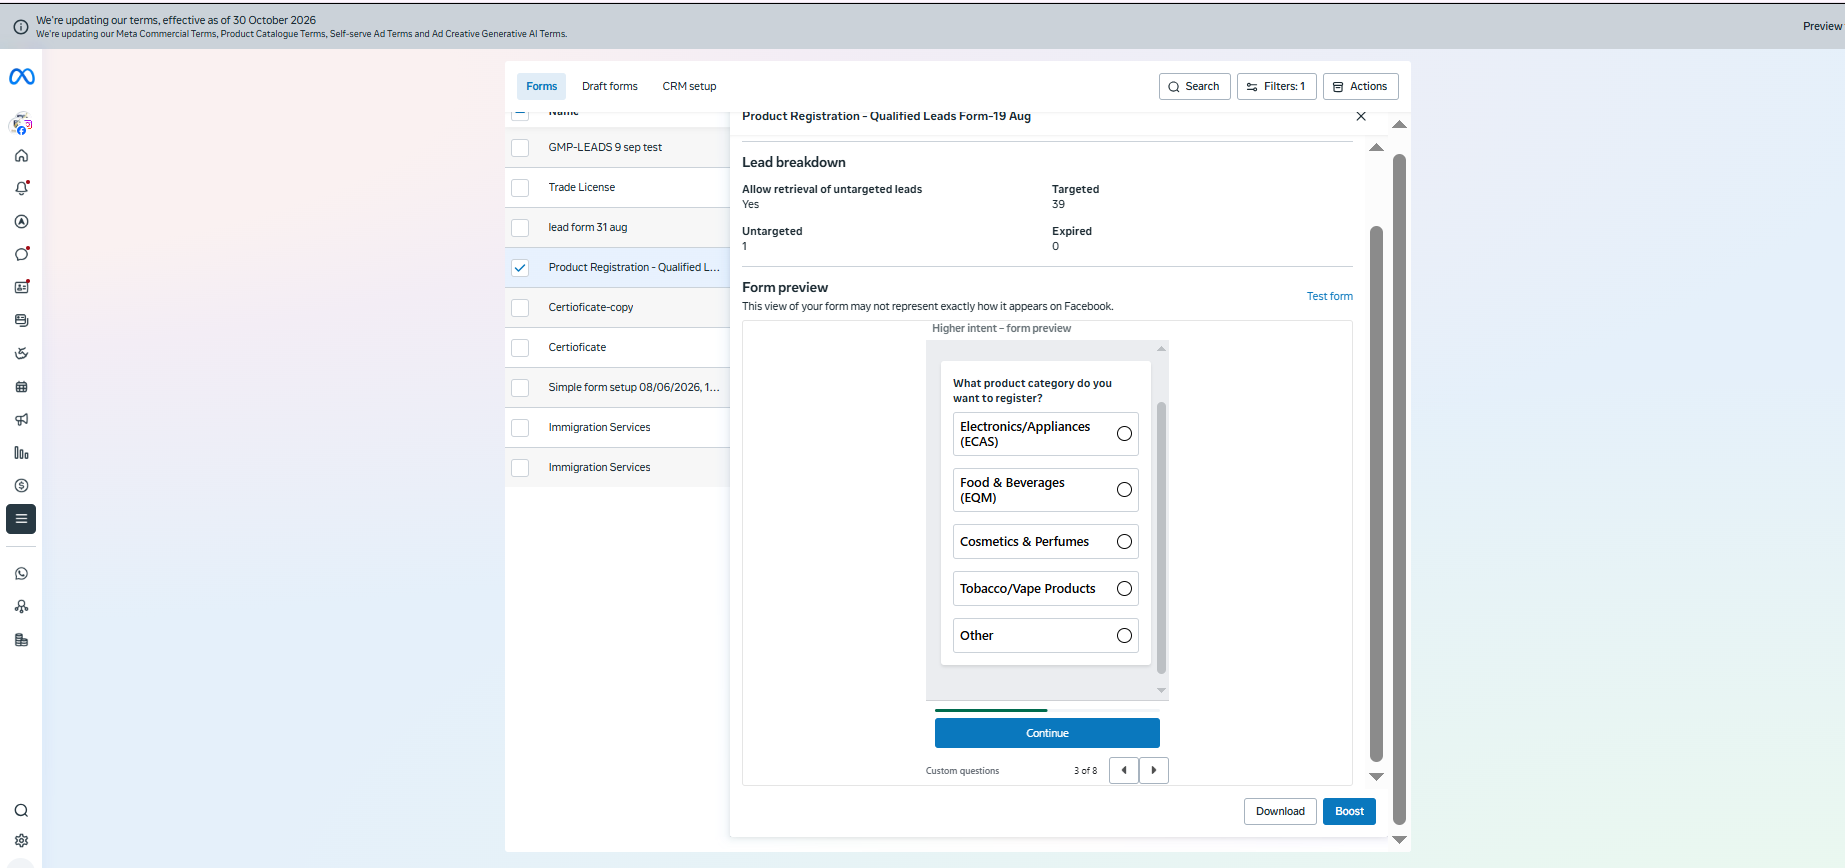1845x868 pixels.
Task: Select the Food & Beverages (EQM) option
Action: coord(1045,490)
